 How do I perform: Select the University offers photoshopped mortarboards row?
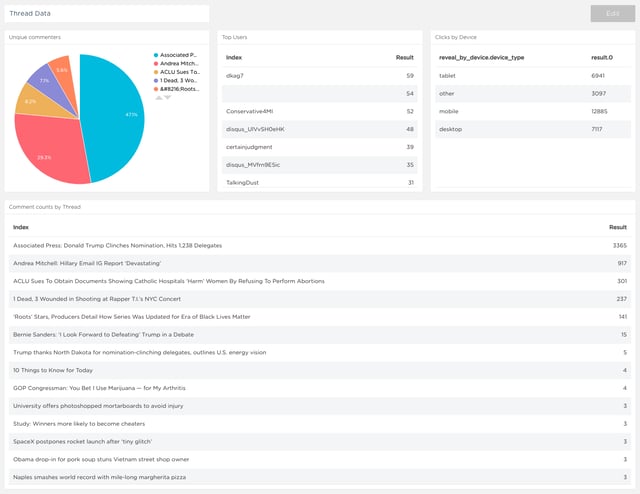tap(320, 406)
